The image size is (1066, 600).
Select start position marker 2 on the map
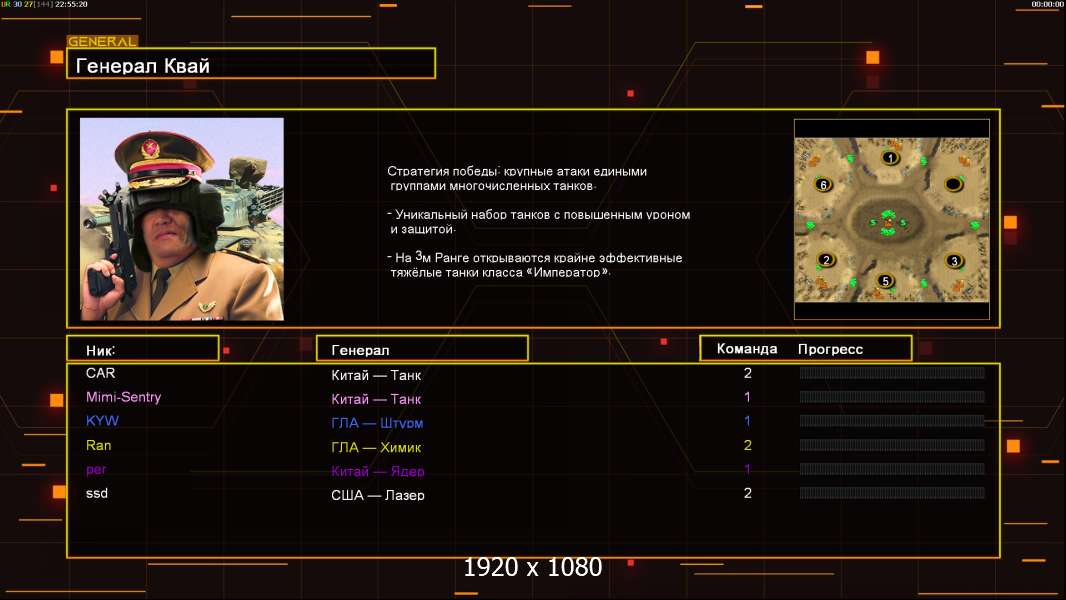(826, 260)
